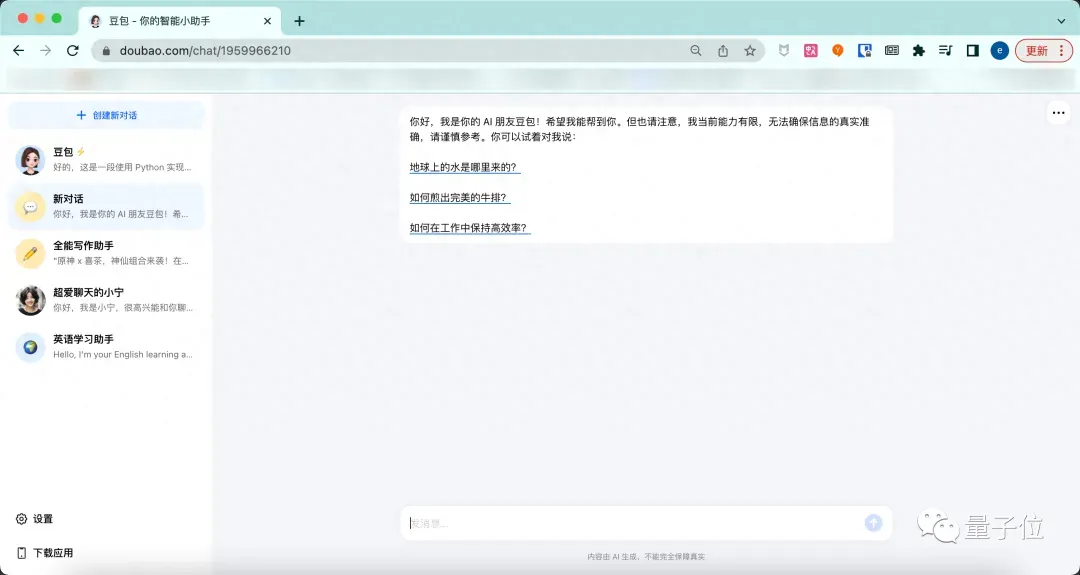1080x575 pixels.
Task: Expand the tab search chevron
Action: point(1061,21)
